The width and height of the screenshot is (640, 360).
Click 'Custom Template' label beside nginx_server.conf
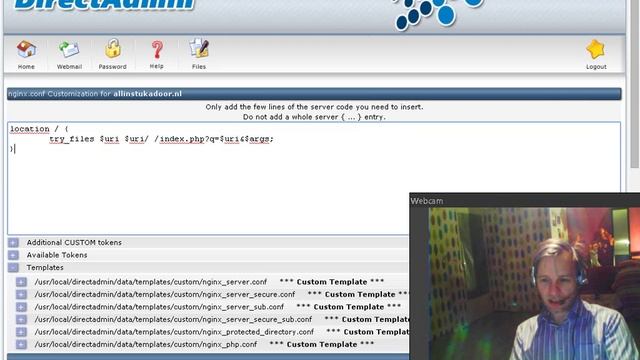tap(332, 282)
